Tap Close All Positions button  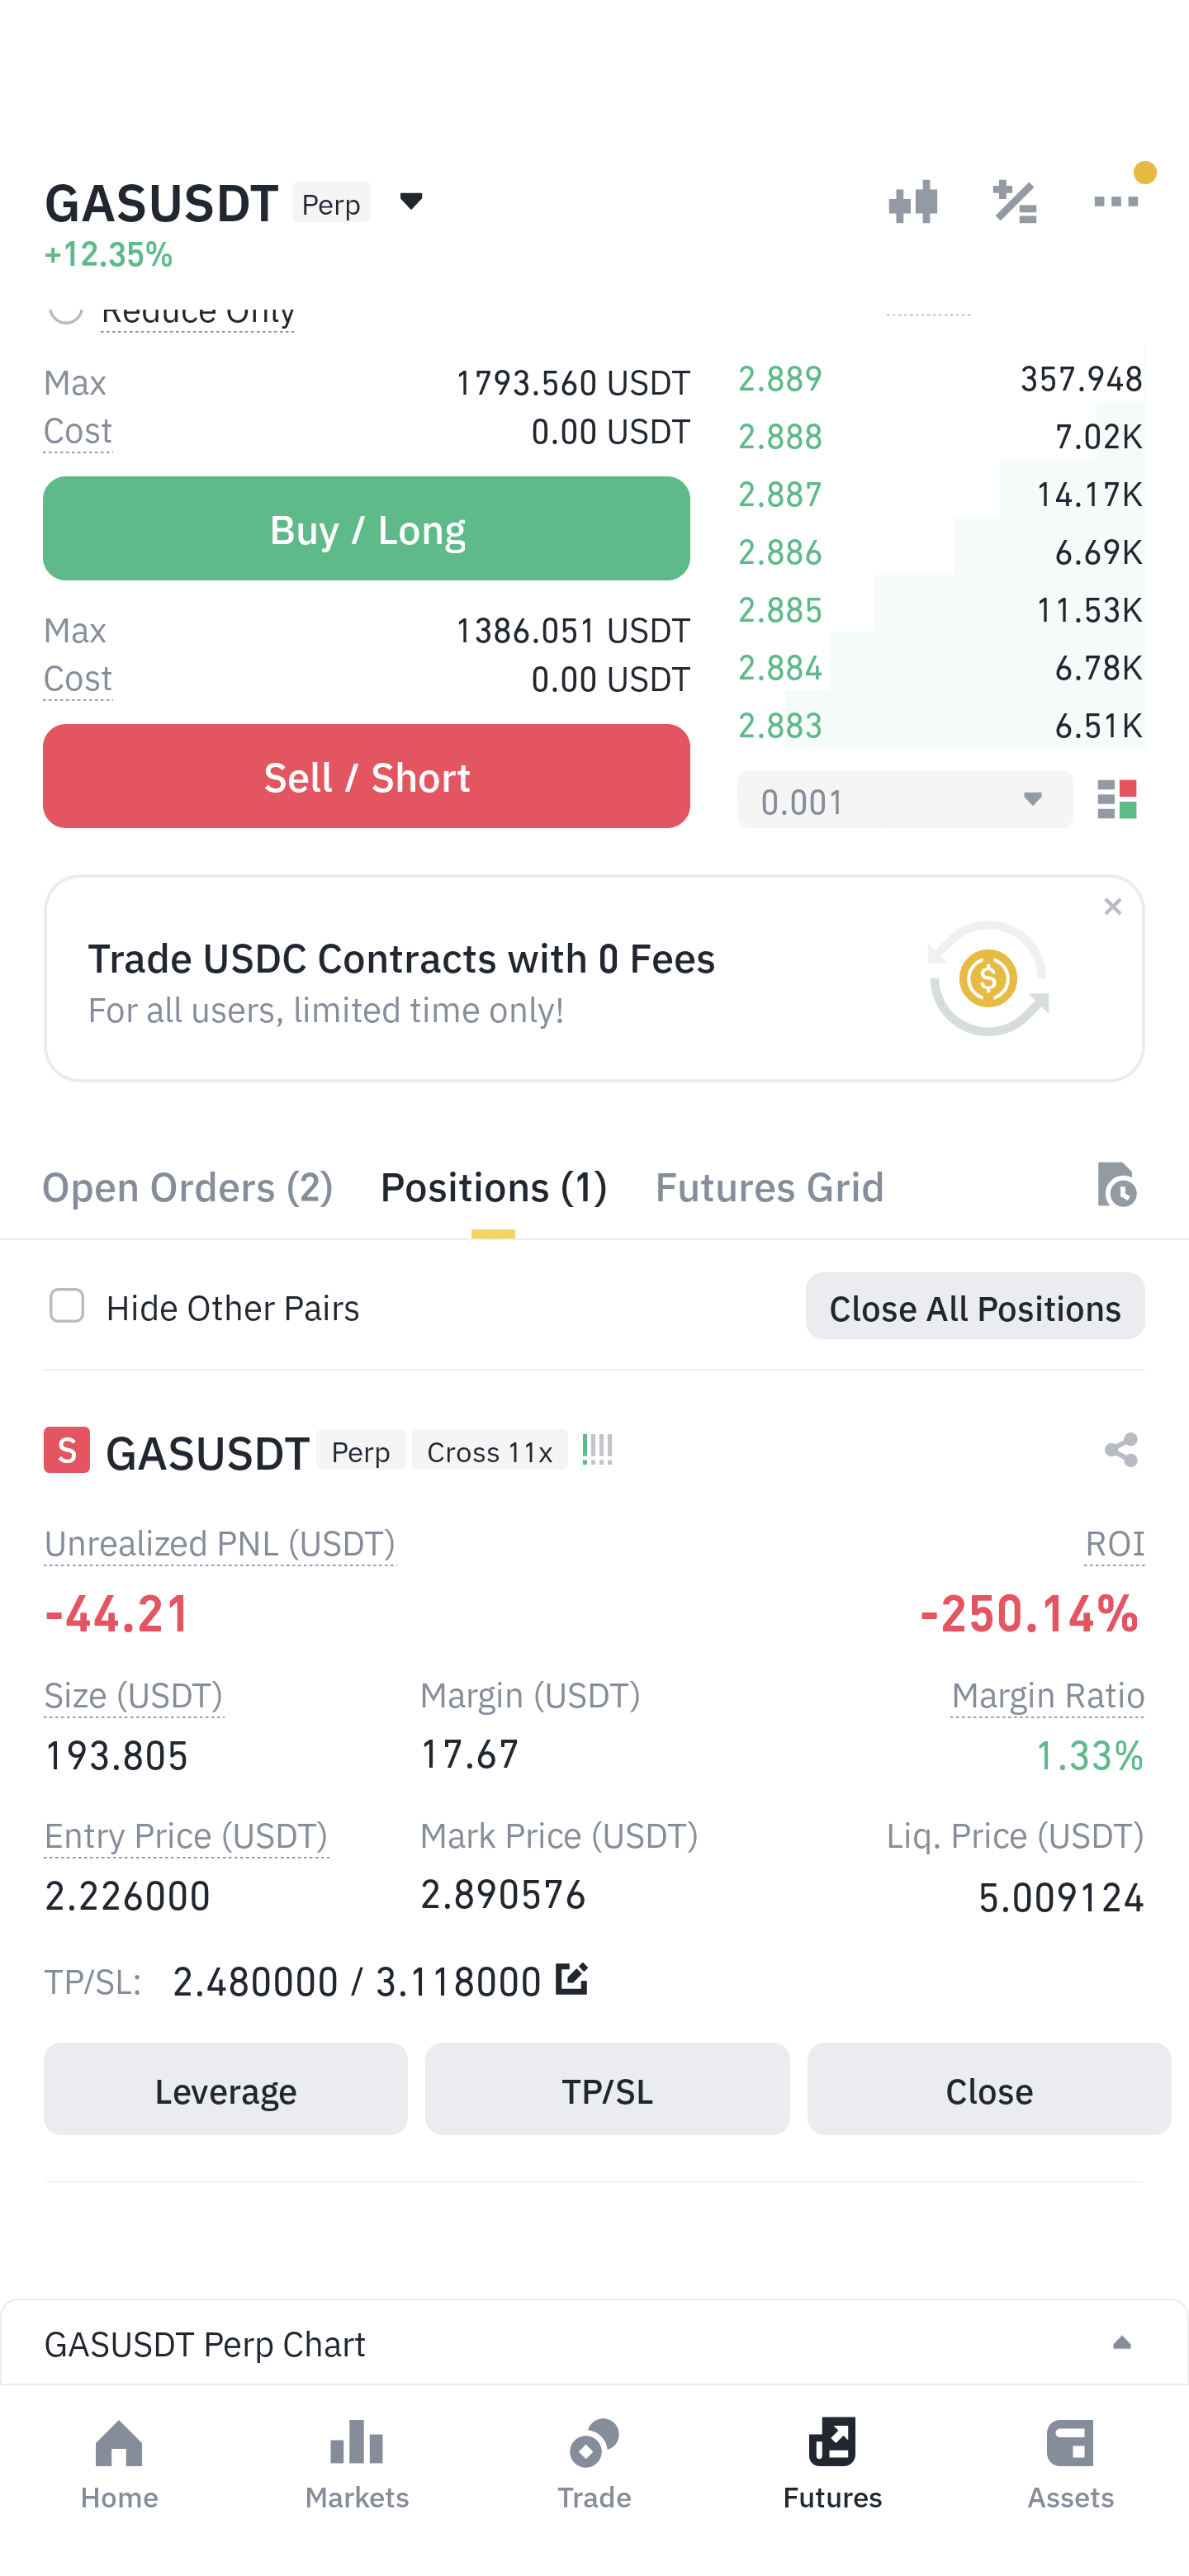click(975, 1307)
